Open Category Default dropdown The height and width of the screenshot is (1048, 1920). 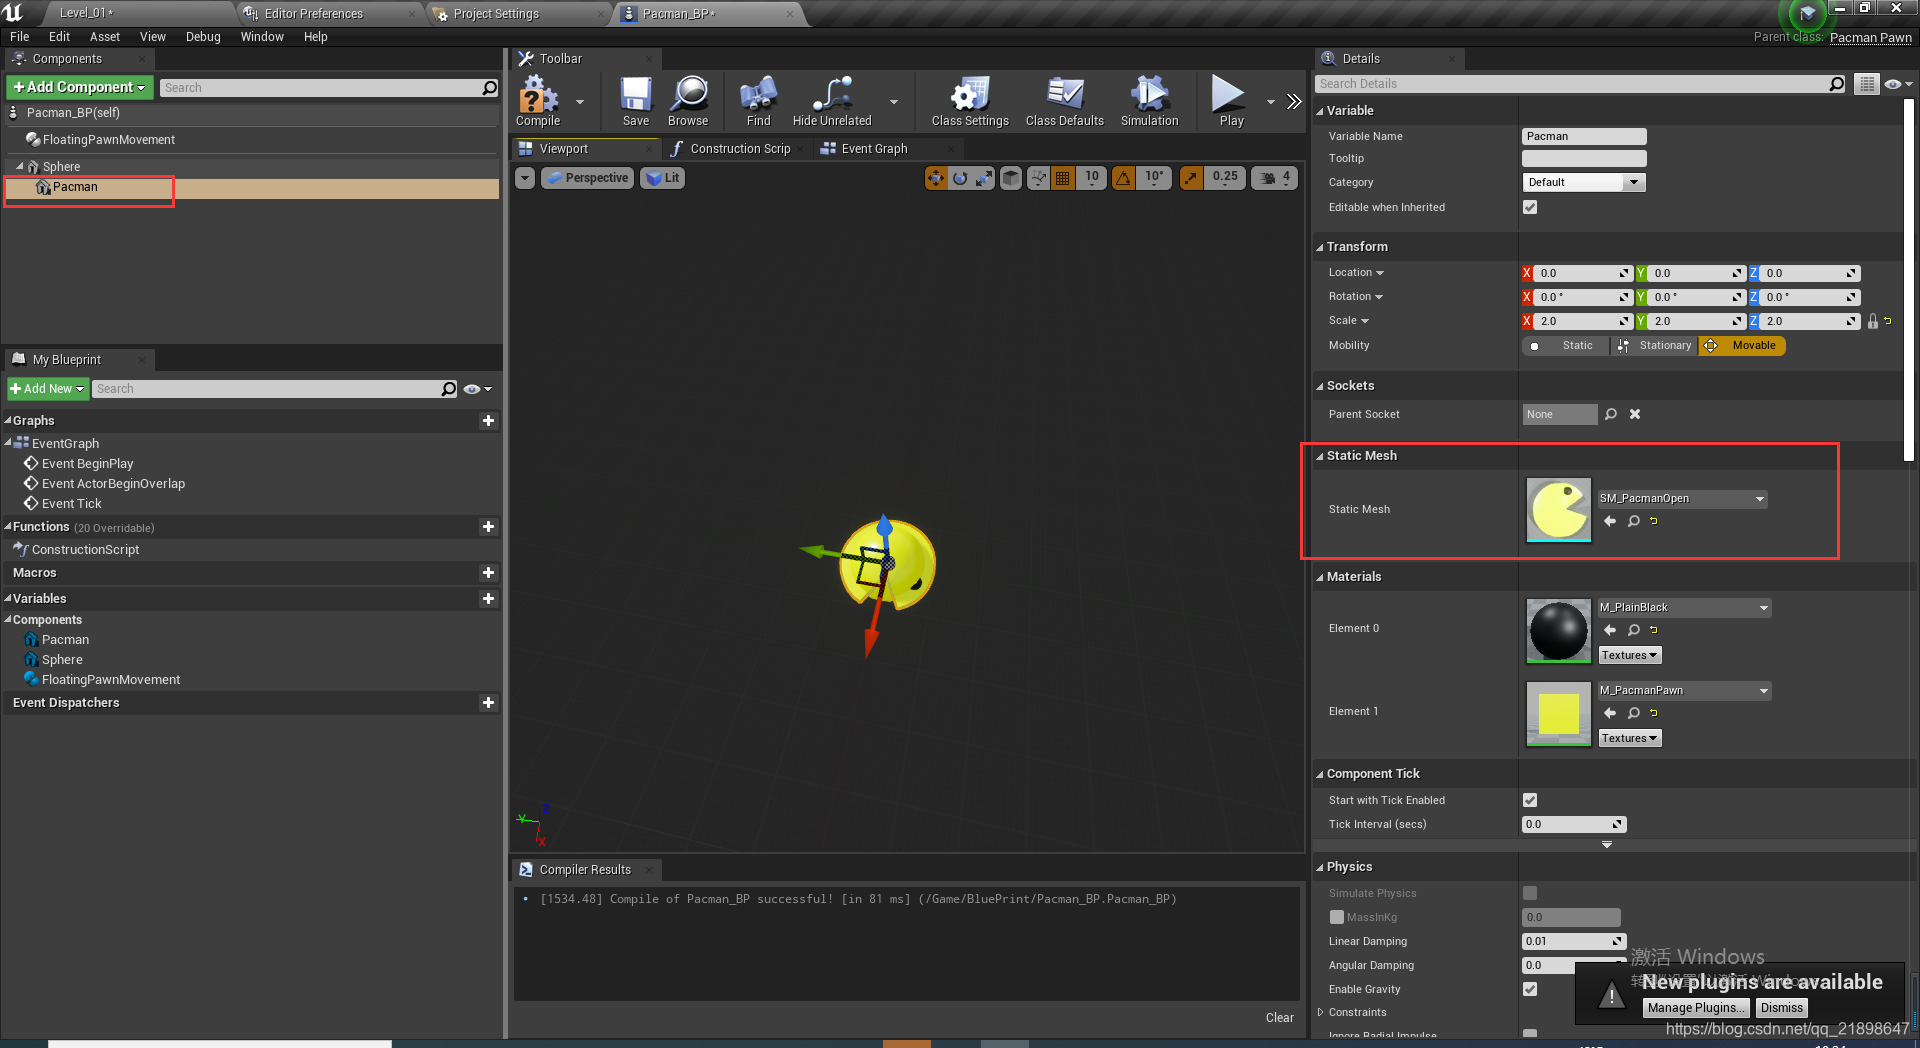1584,182
